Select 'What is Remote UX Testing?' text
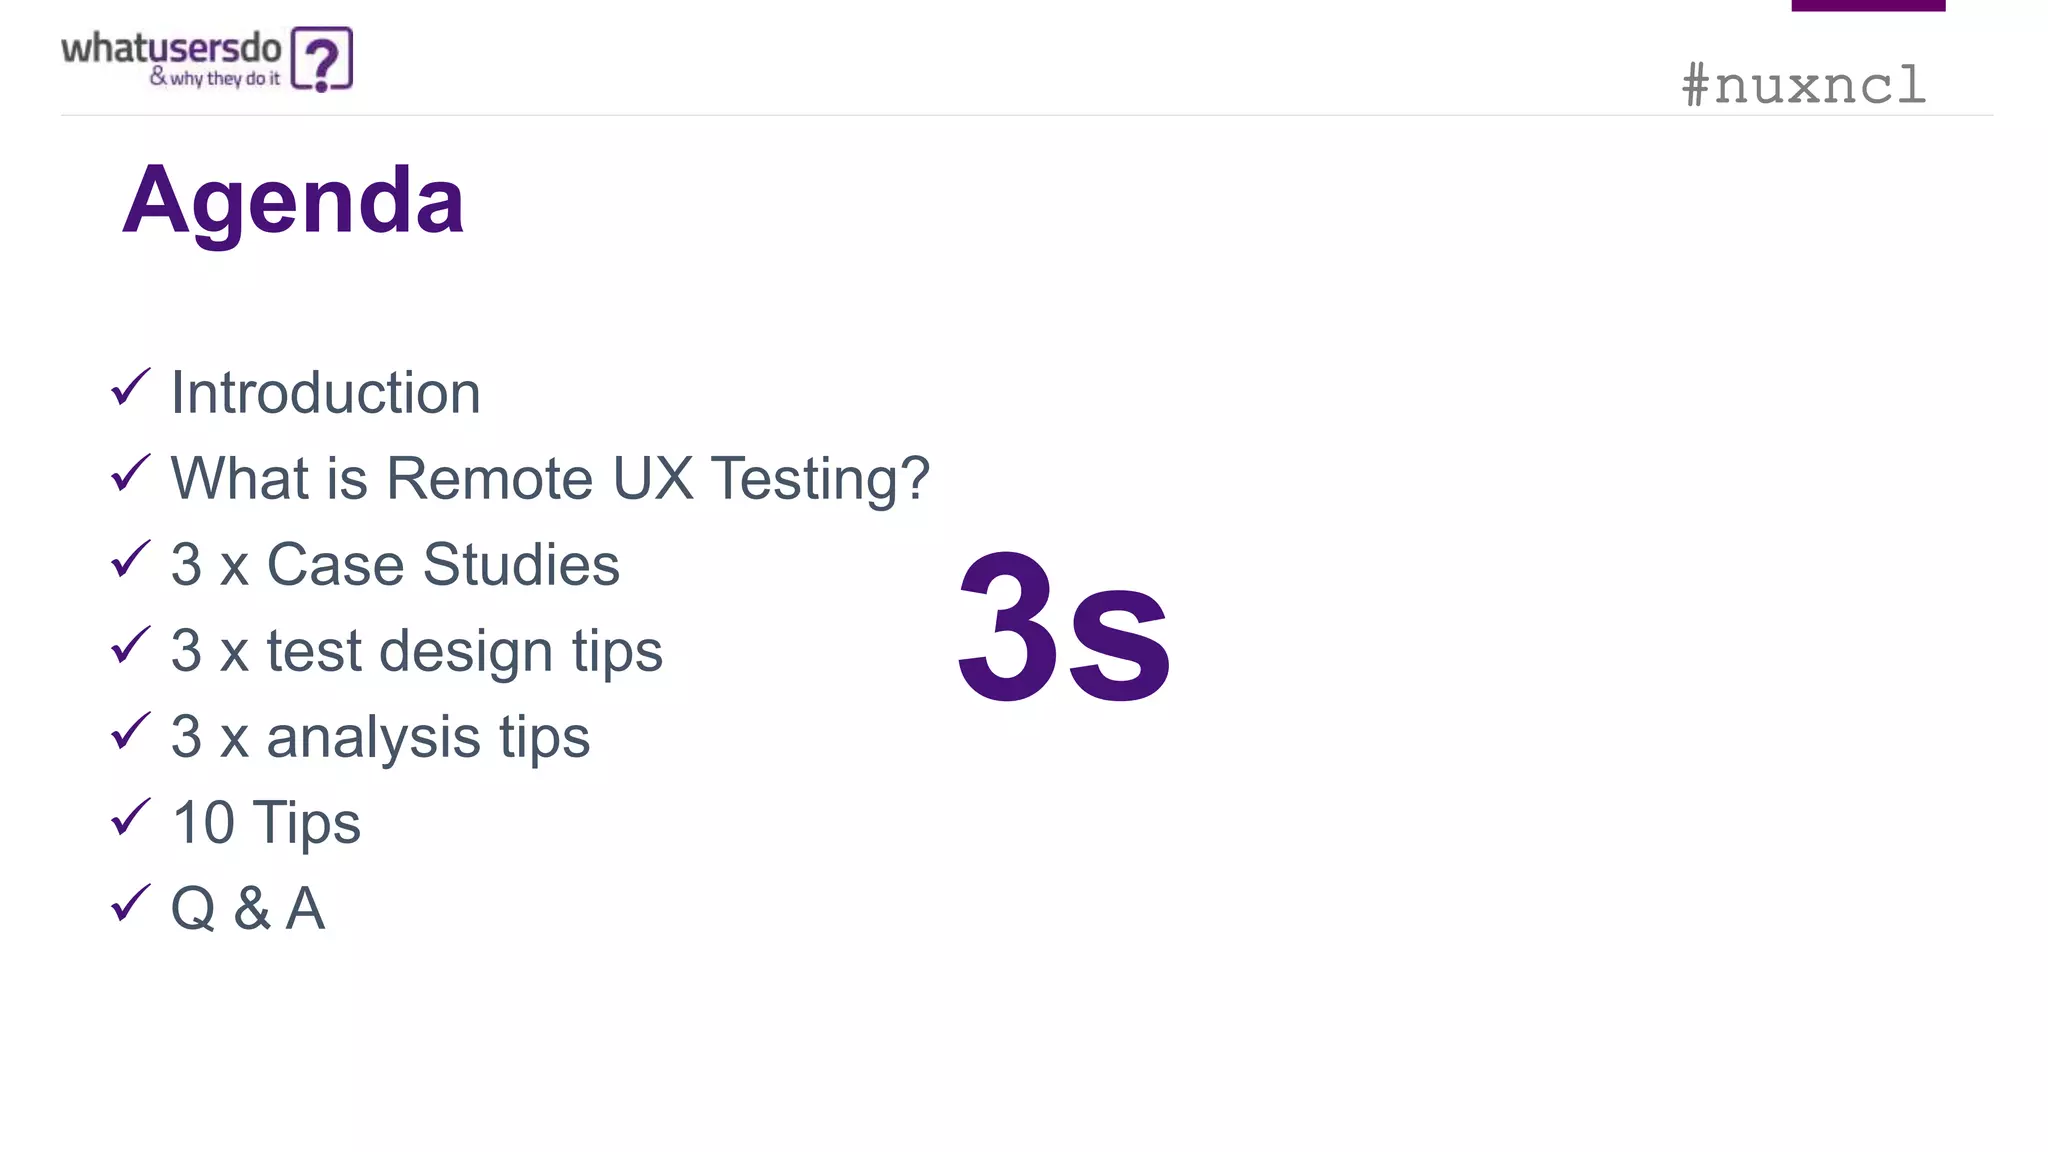Screen dimensions: 2048x1152 click(x=550, y=478)
